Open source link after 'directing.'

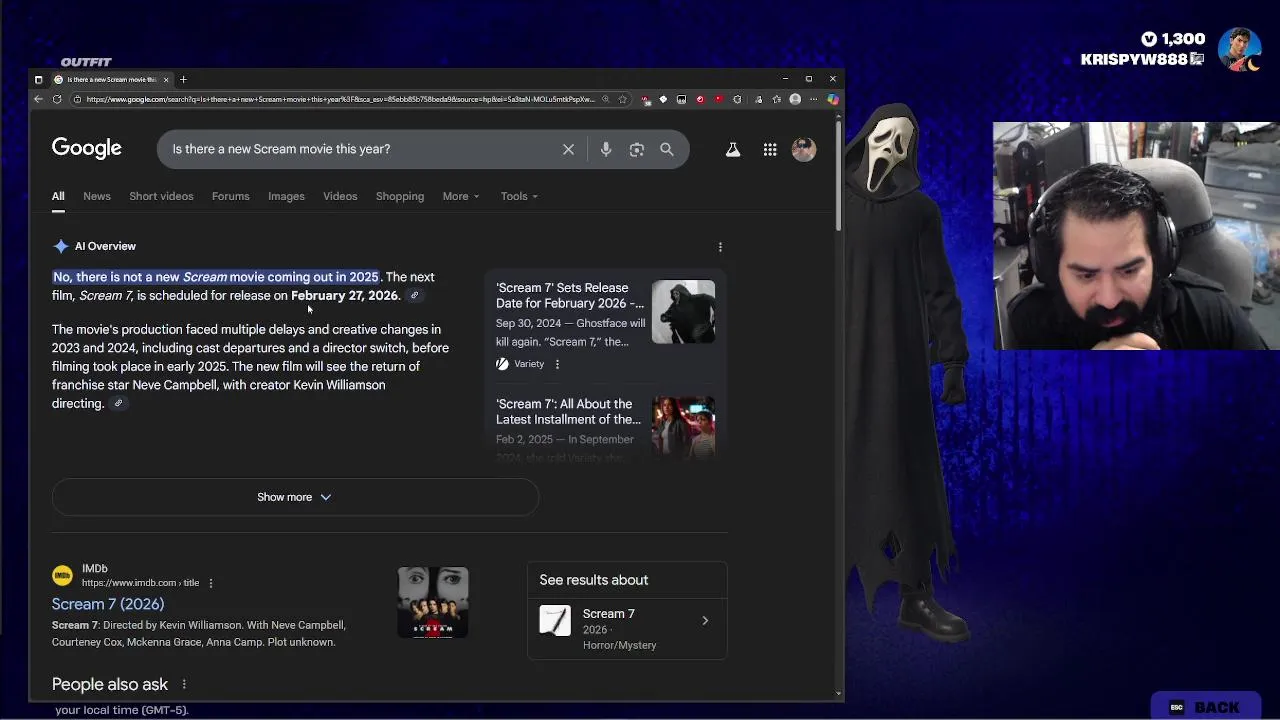coord(118,403)
